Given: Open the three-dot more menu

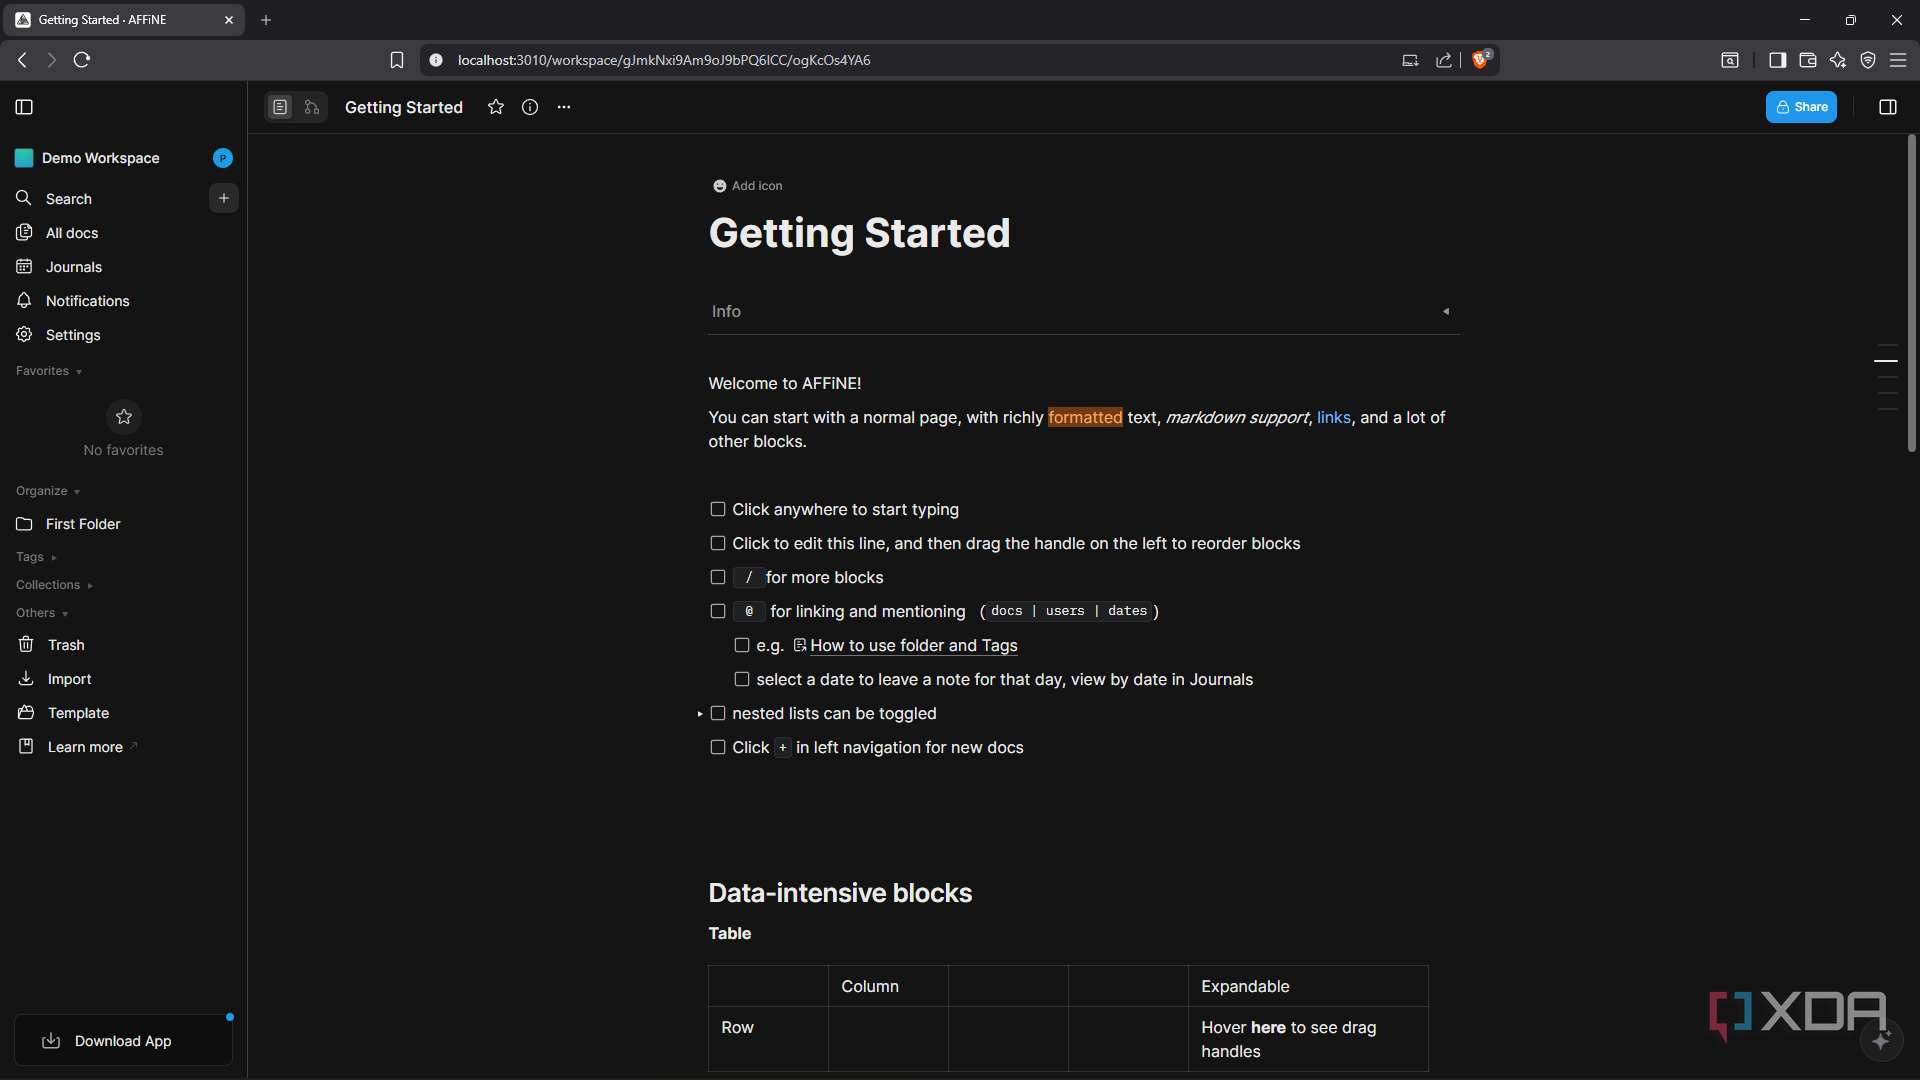Looking at the screenshot, I should pyautogui.click(x=564, y=107).
